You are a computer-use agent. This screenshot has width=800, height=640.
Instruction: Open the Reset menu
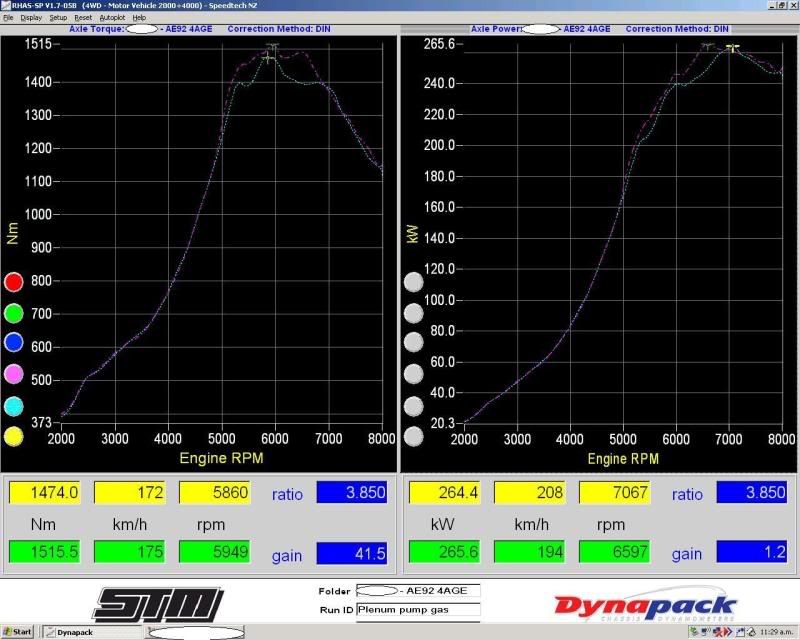pos(83,17)
